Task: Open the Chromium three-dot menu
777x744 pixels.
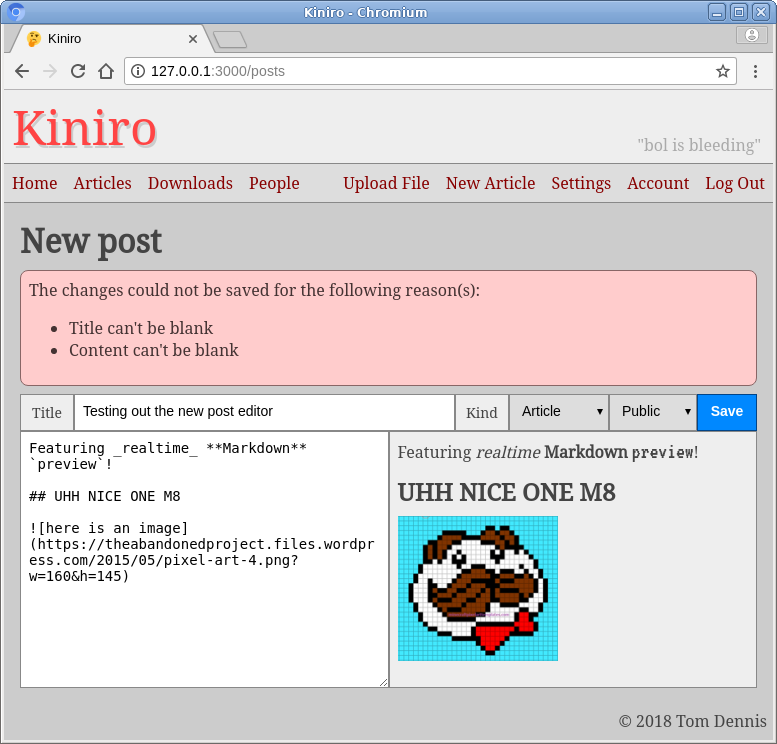Action: pos(756,71)
